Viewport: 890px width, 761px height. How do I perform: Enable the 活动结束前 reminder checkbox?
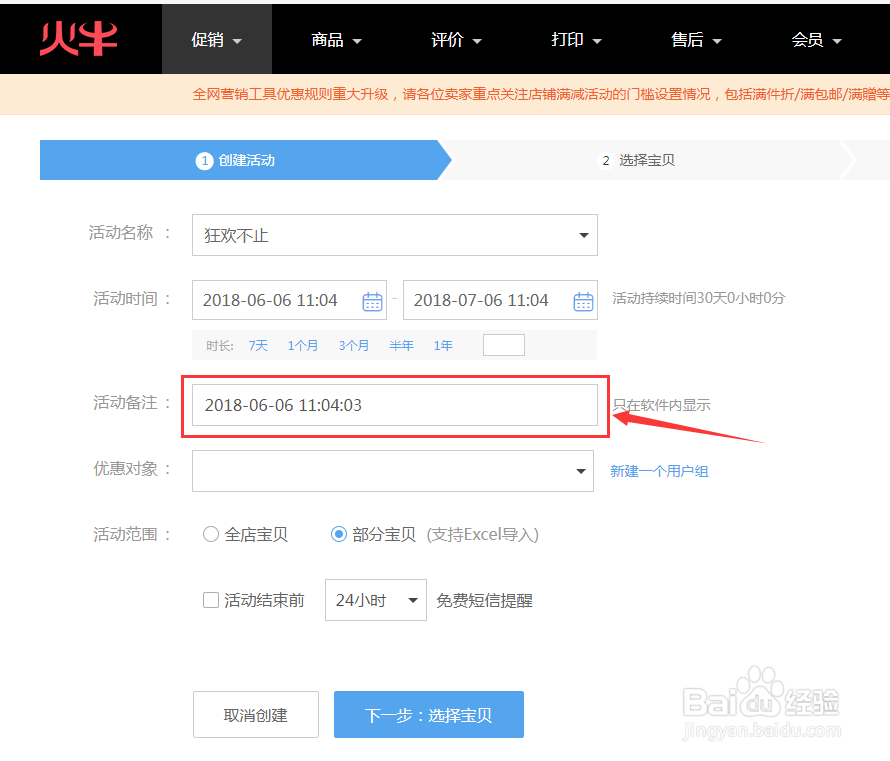click(x=211, y=600)
